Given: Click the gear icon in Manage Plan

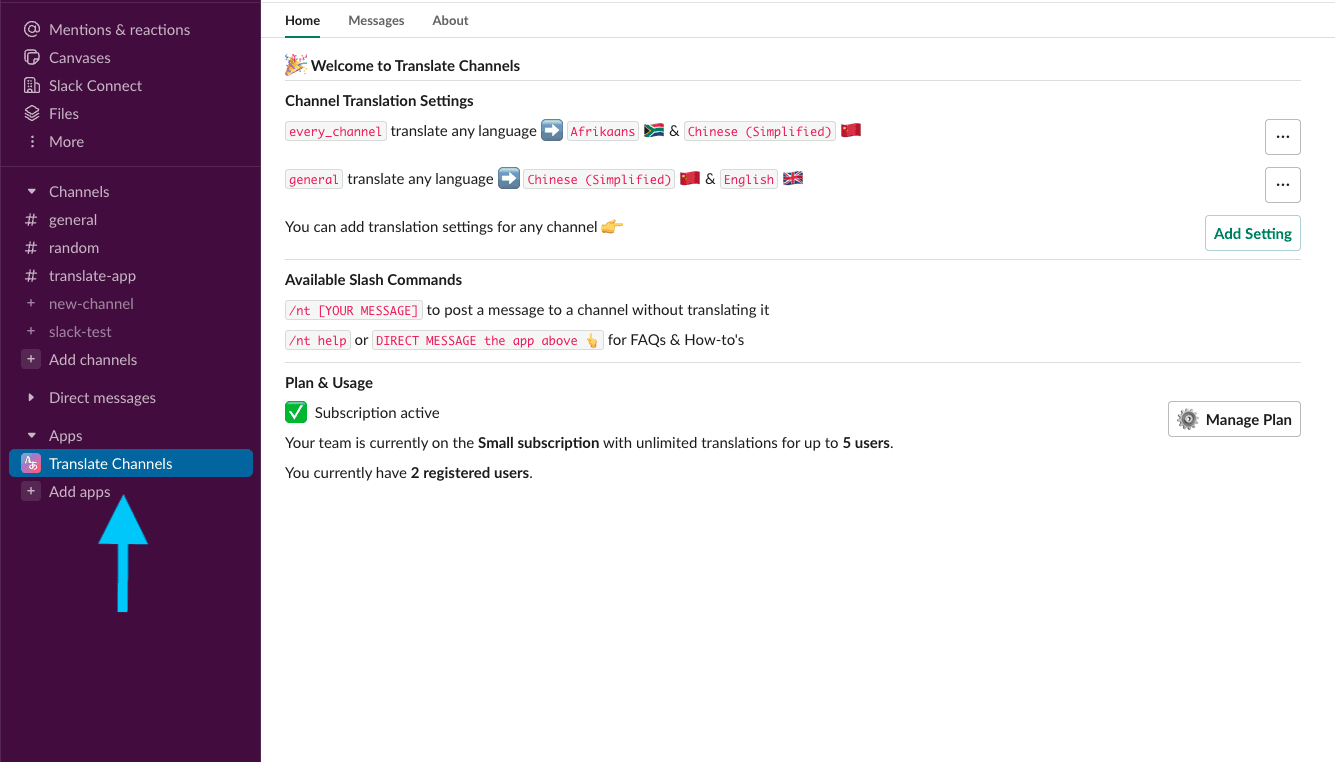Looking at the screenshot, I should [x=1188, y=420].
